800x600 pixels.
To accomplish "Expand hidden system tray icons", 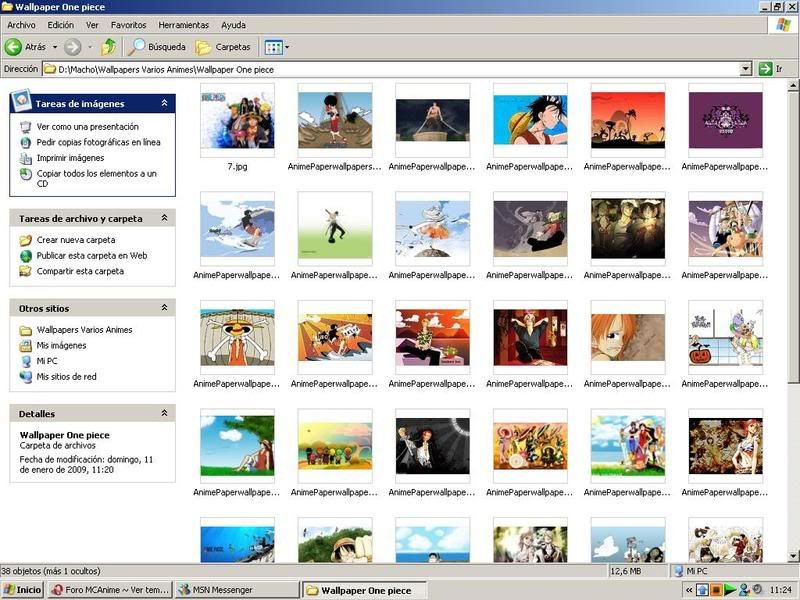I will point(689,590).
